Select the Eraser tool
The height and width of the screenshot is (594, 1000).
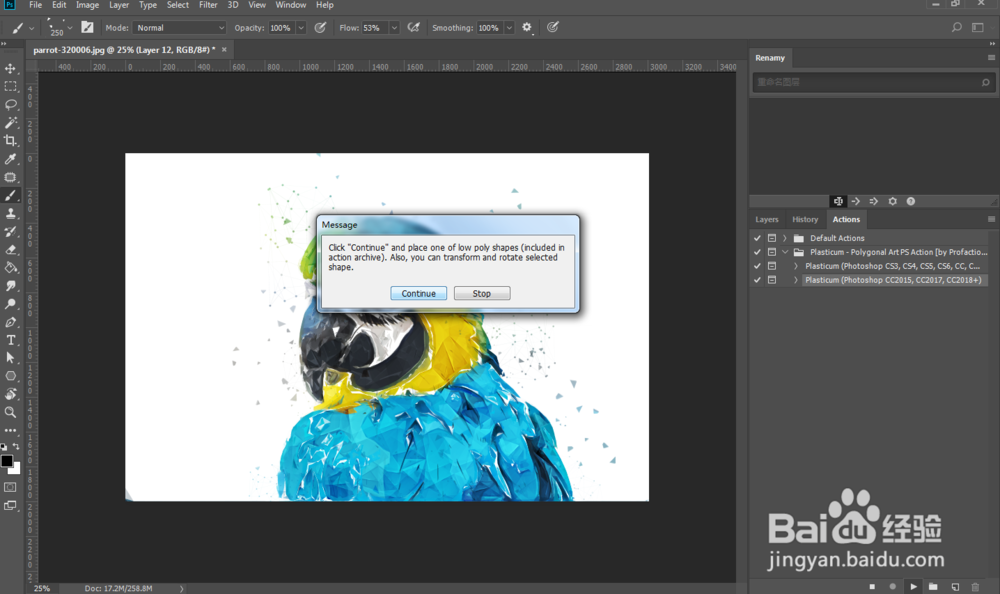[10, 249]
